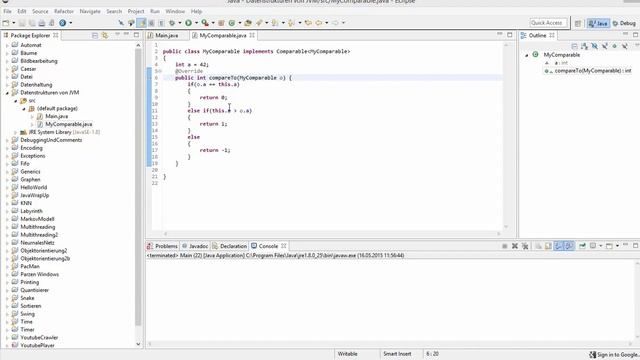Screen dimensions: 640x360
Task: Open the Window menu
Action: click(175, 11)
